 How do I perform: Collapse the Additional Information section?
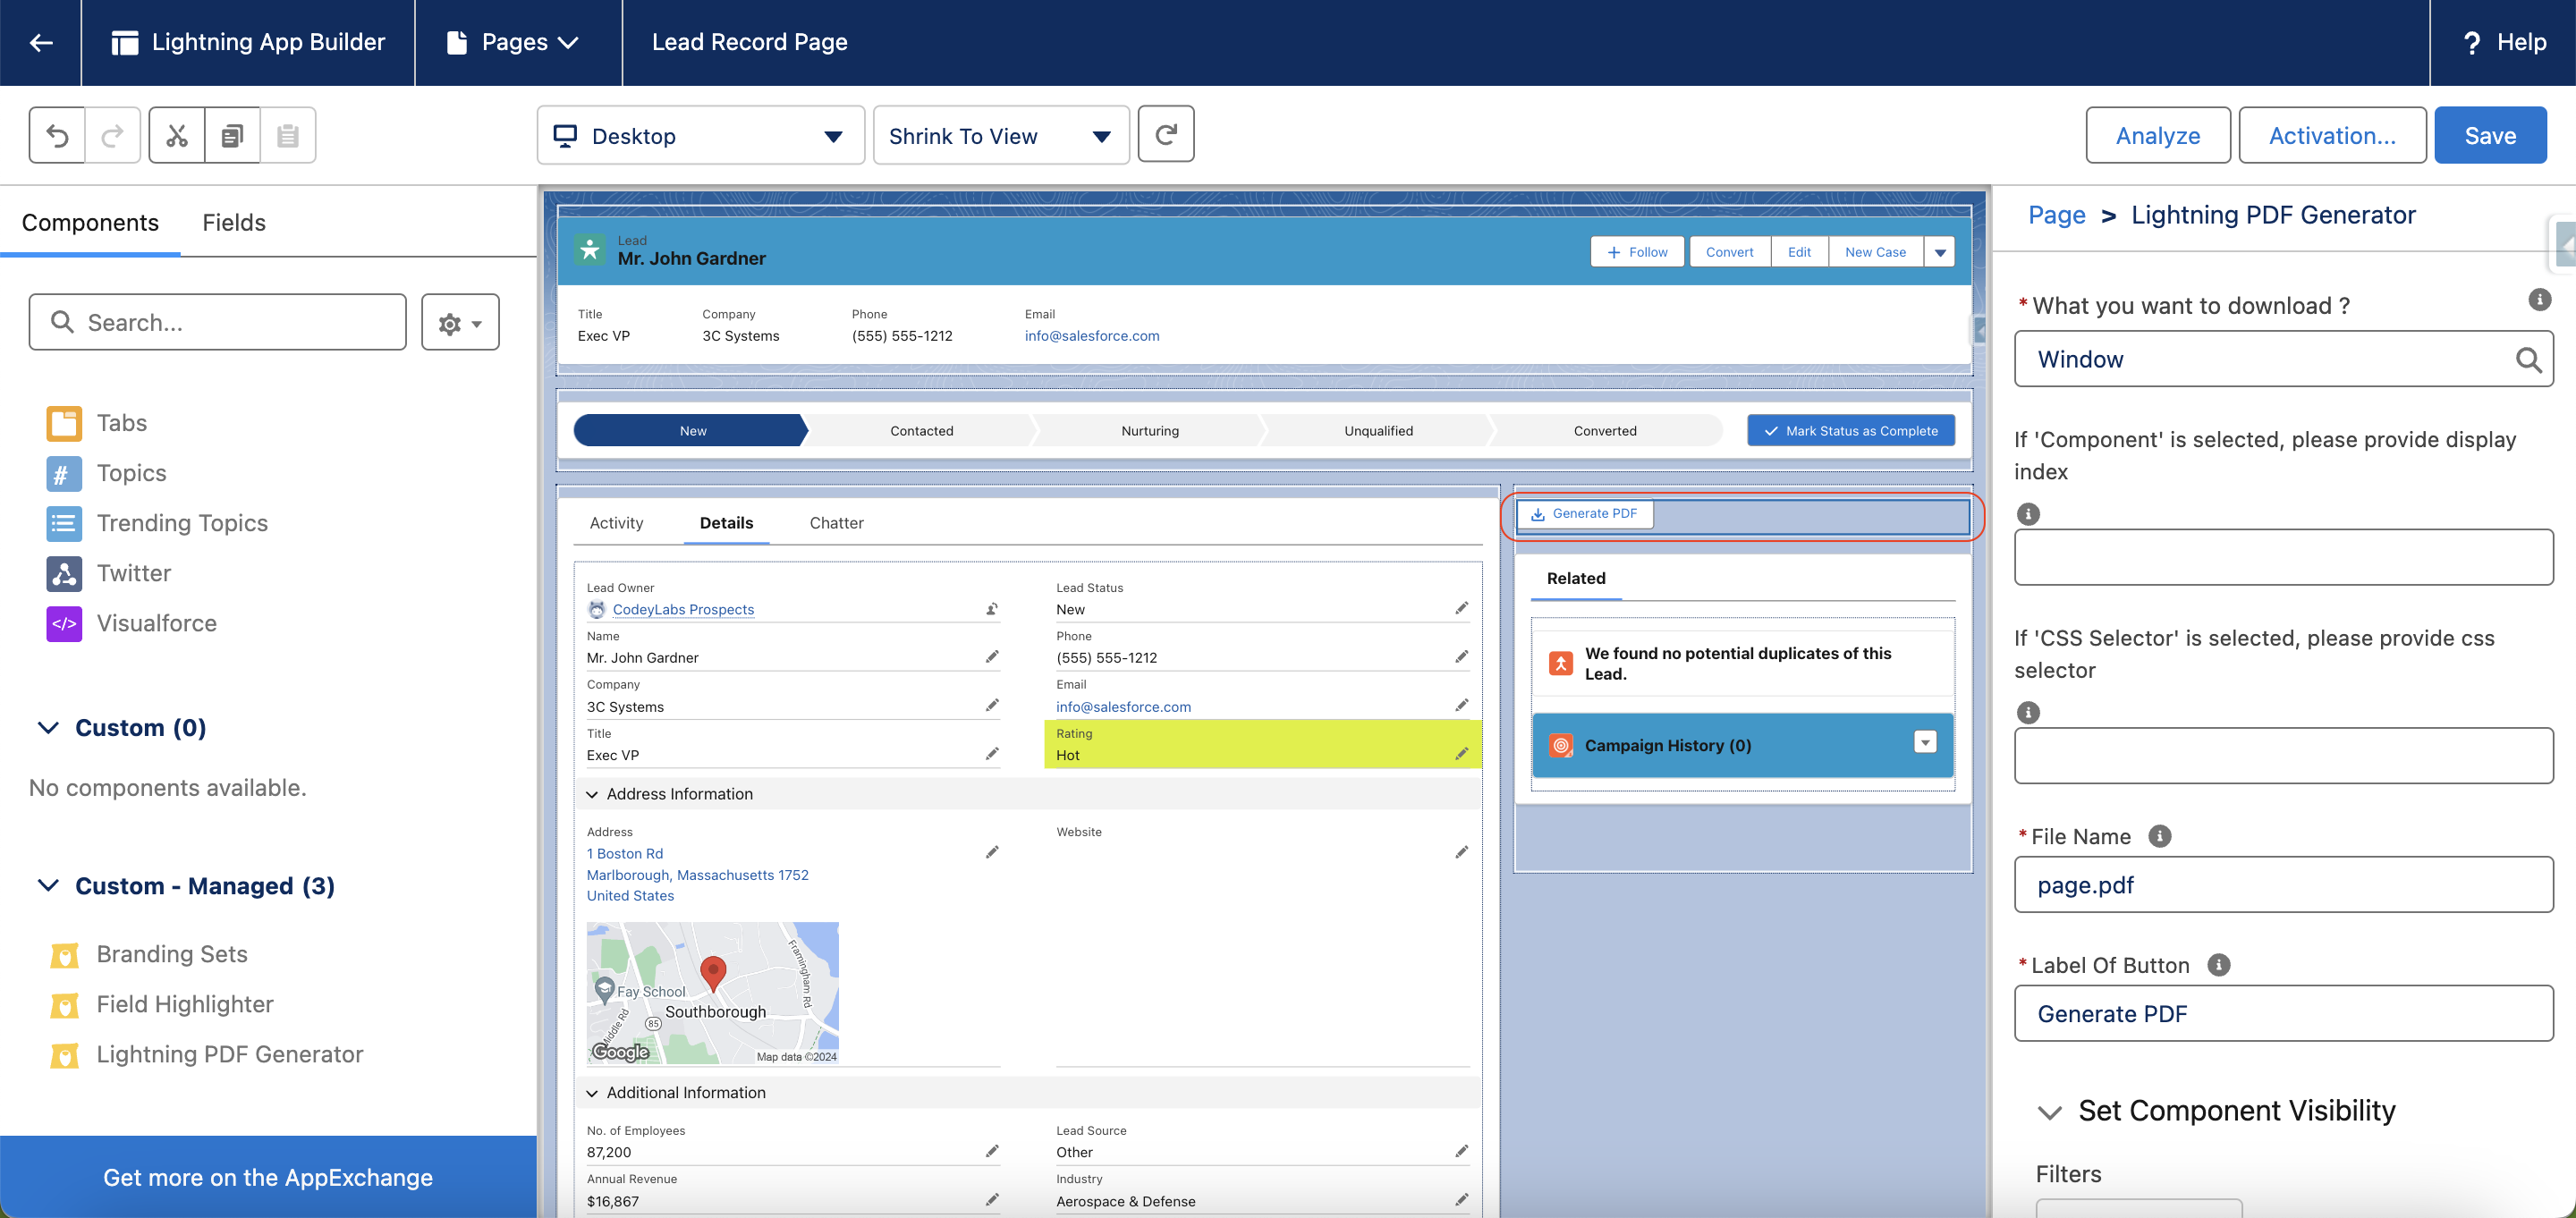tap(592, 1093)
